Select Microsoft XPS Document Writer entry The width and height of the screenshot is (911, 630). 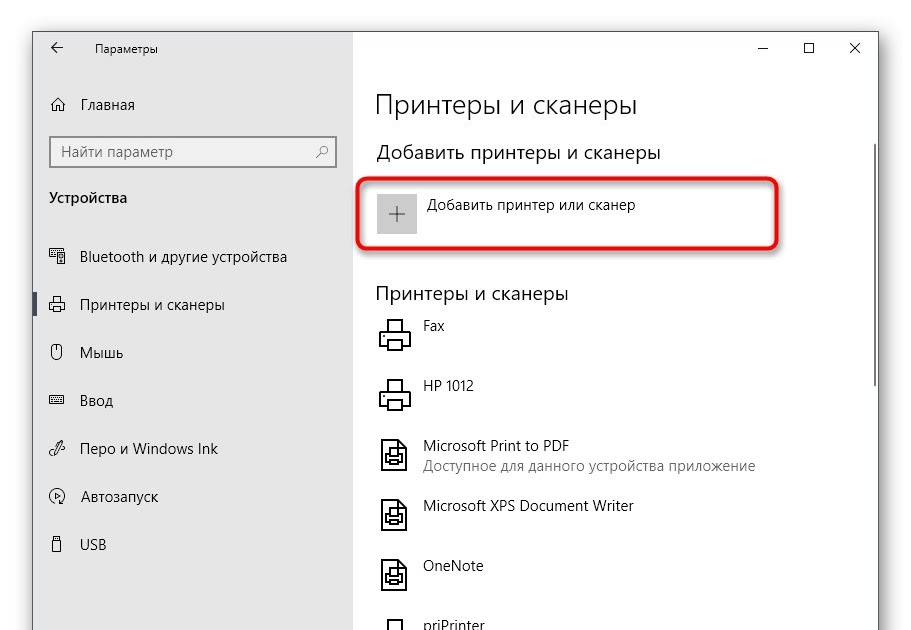(528, 506)
